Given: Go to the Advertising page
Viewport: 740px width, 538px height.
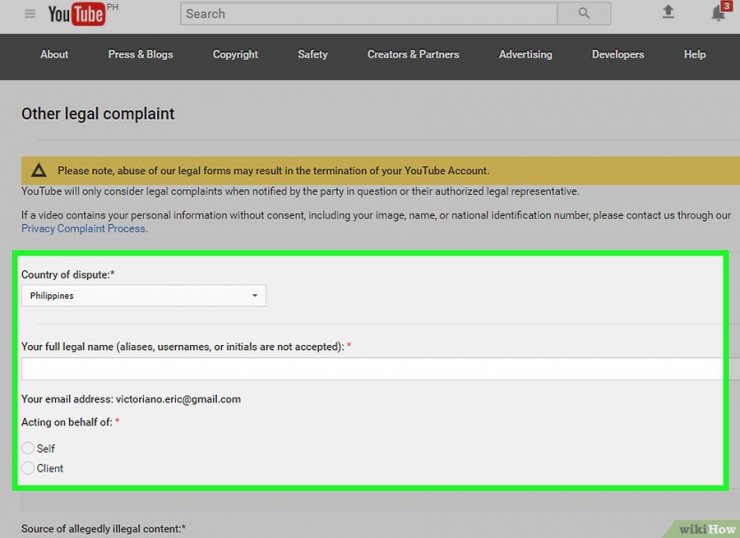Looking at the screenshot, I should click(526, 55).
